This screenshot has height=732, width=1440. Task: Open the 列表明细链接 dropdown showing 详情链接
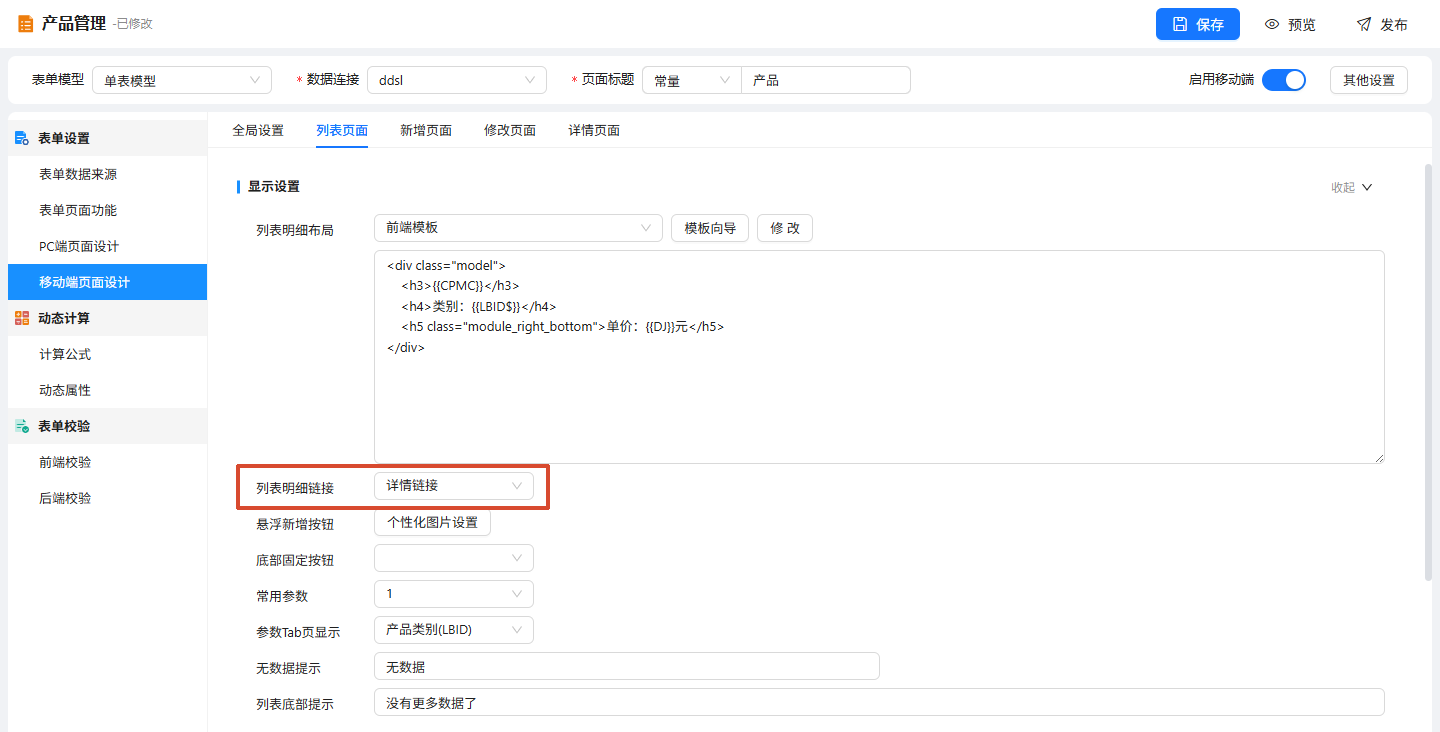454,486
